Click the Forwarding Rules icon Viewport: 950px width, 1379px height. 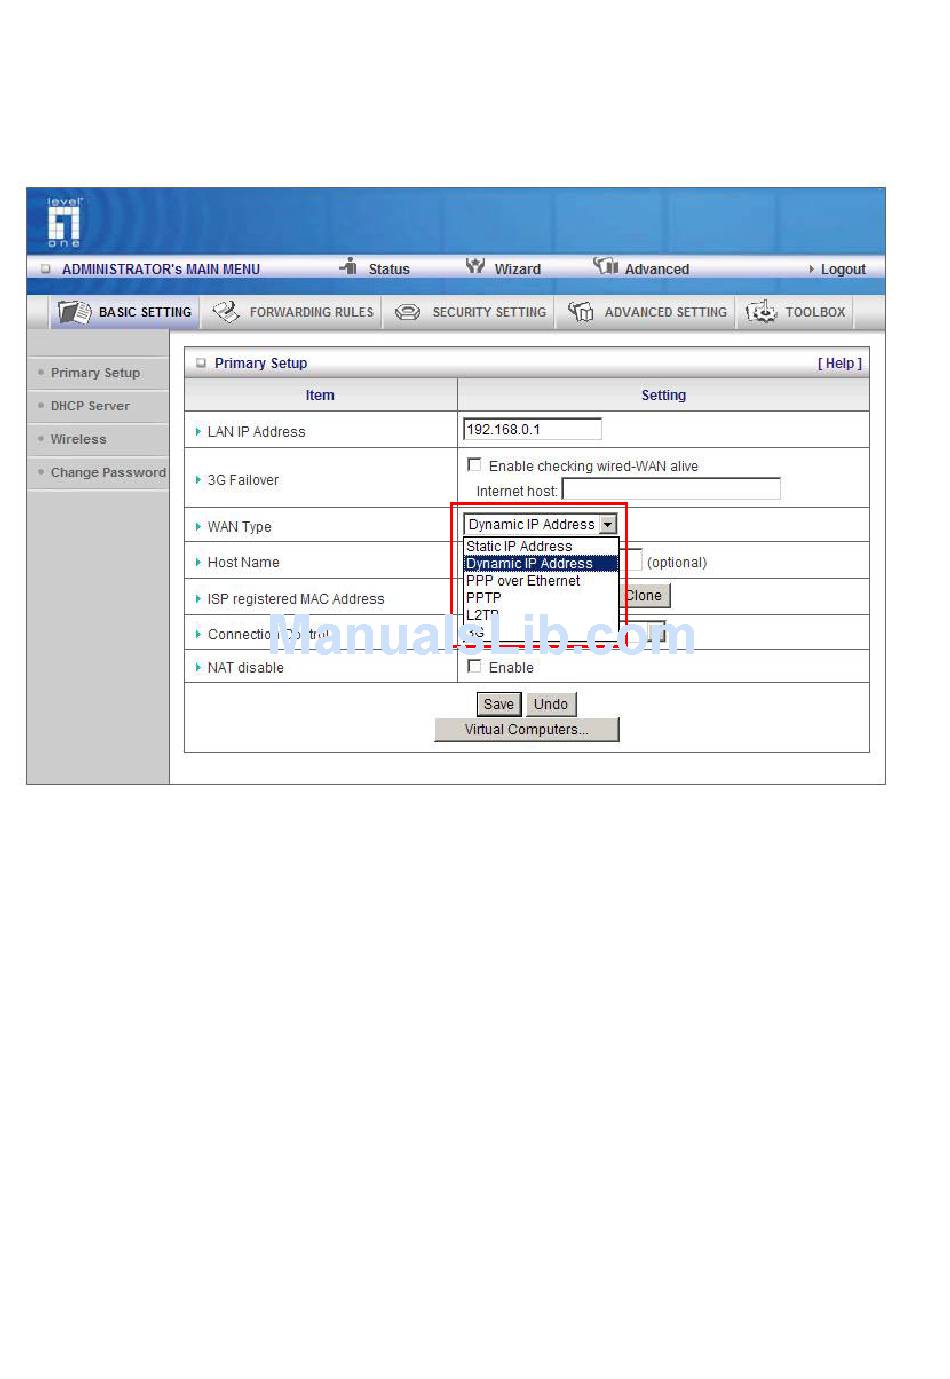pos(226,312)
